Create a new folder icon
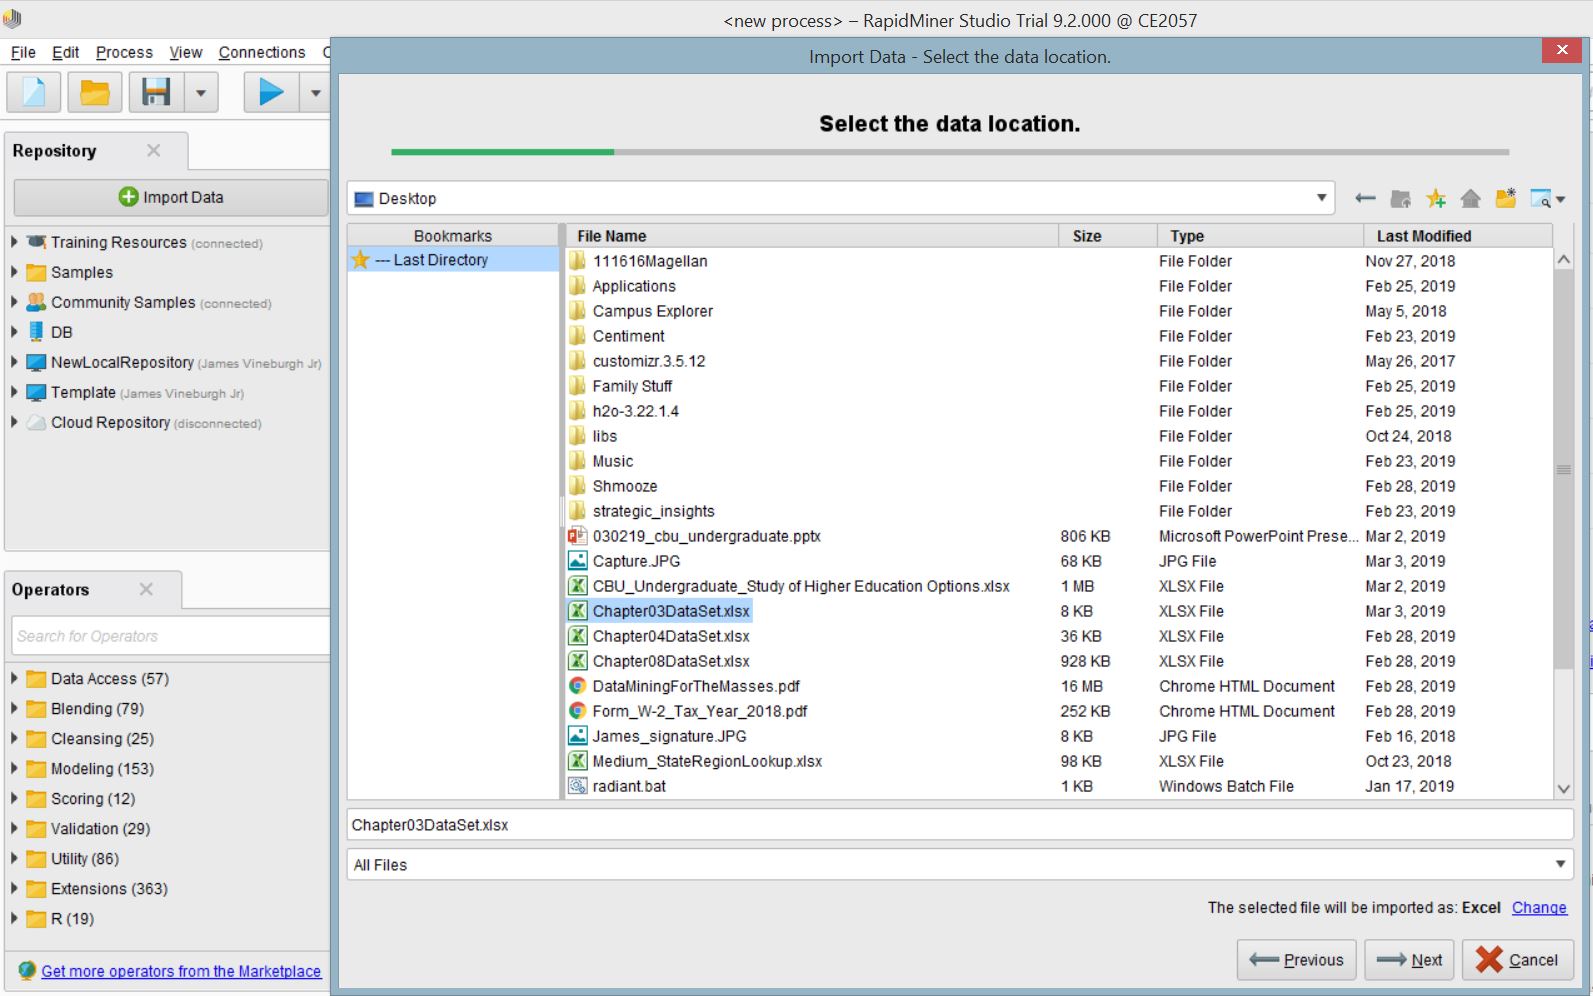Image resolution: width=1593 pixels, height=996 pixels. [x=1505, y=198]
